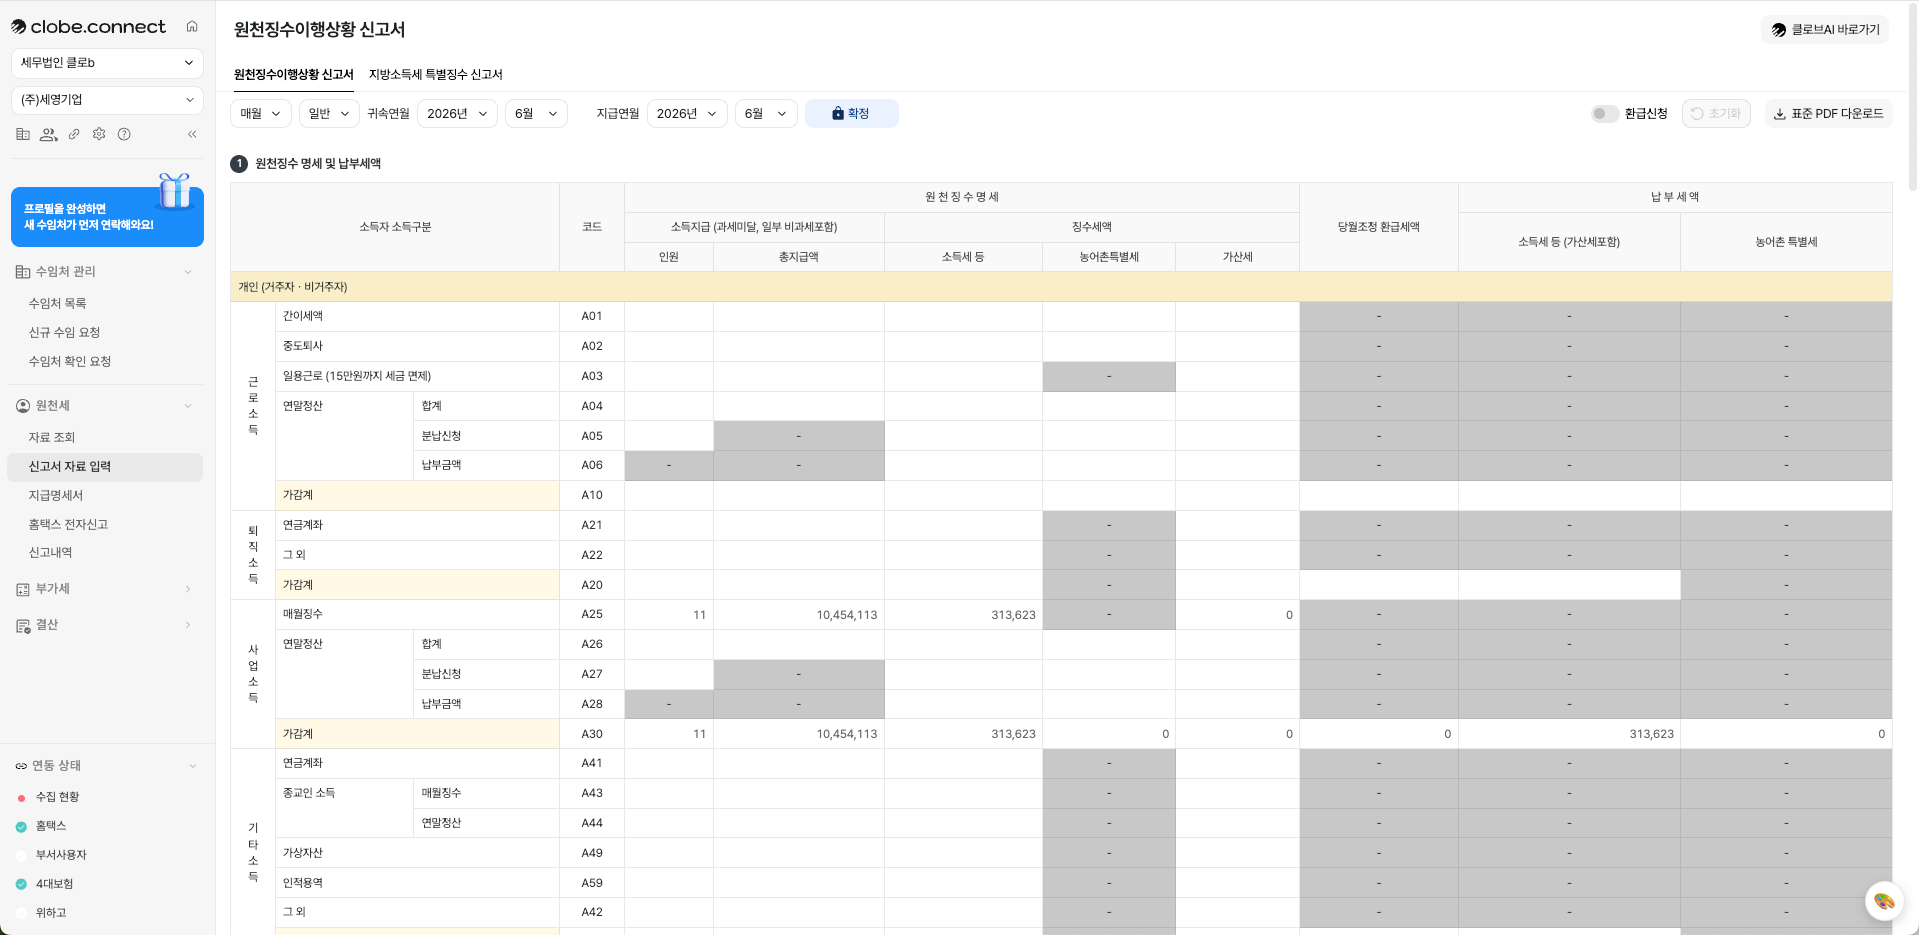Collapse the sidebar with the double-chevron icon

tap(192, 134)
